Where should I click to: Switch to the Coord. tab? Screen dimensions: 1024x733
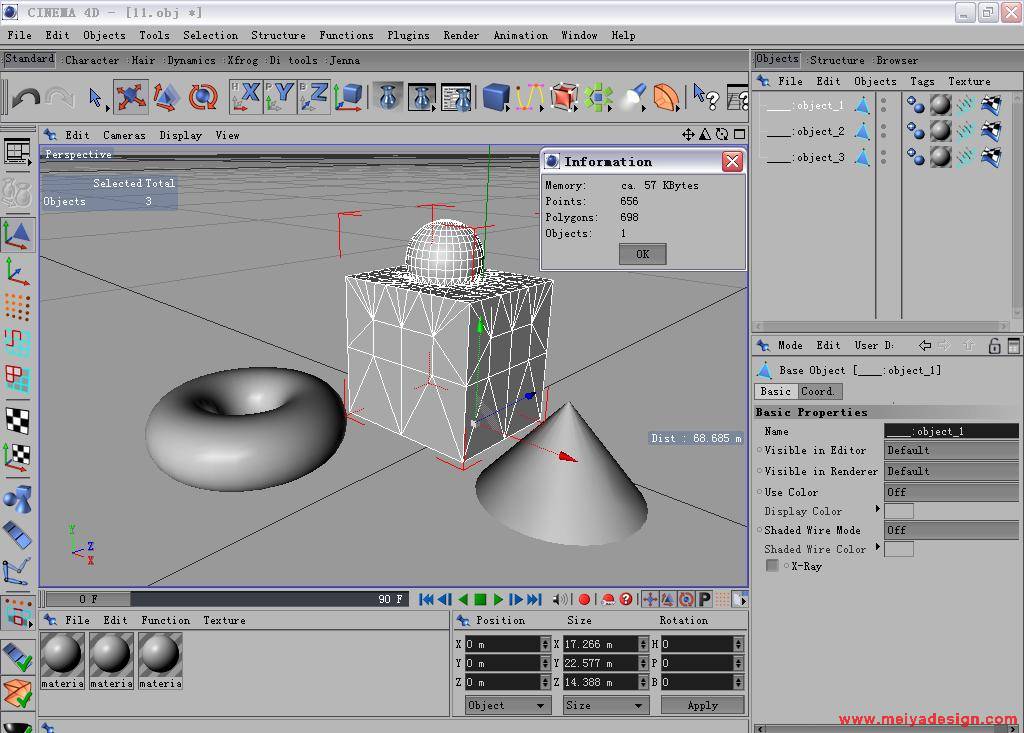819,391
